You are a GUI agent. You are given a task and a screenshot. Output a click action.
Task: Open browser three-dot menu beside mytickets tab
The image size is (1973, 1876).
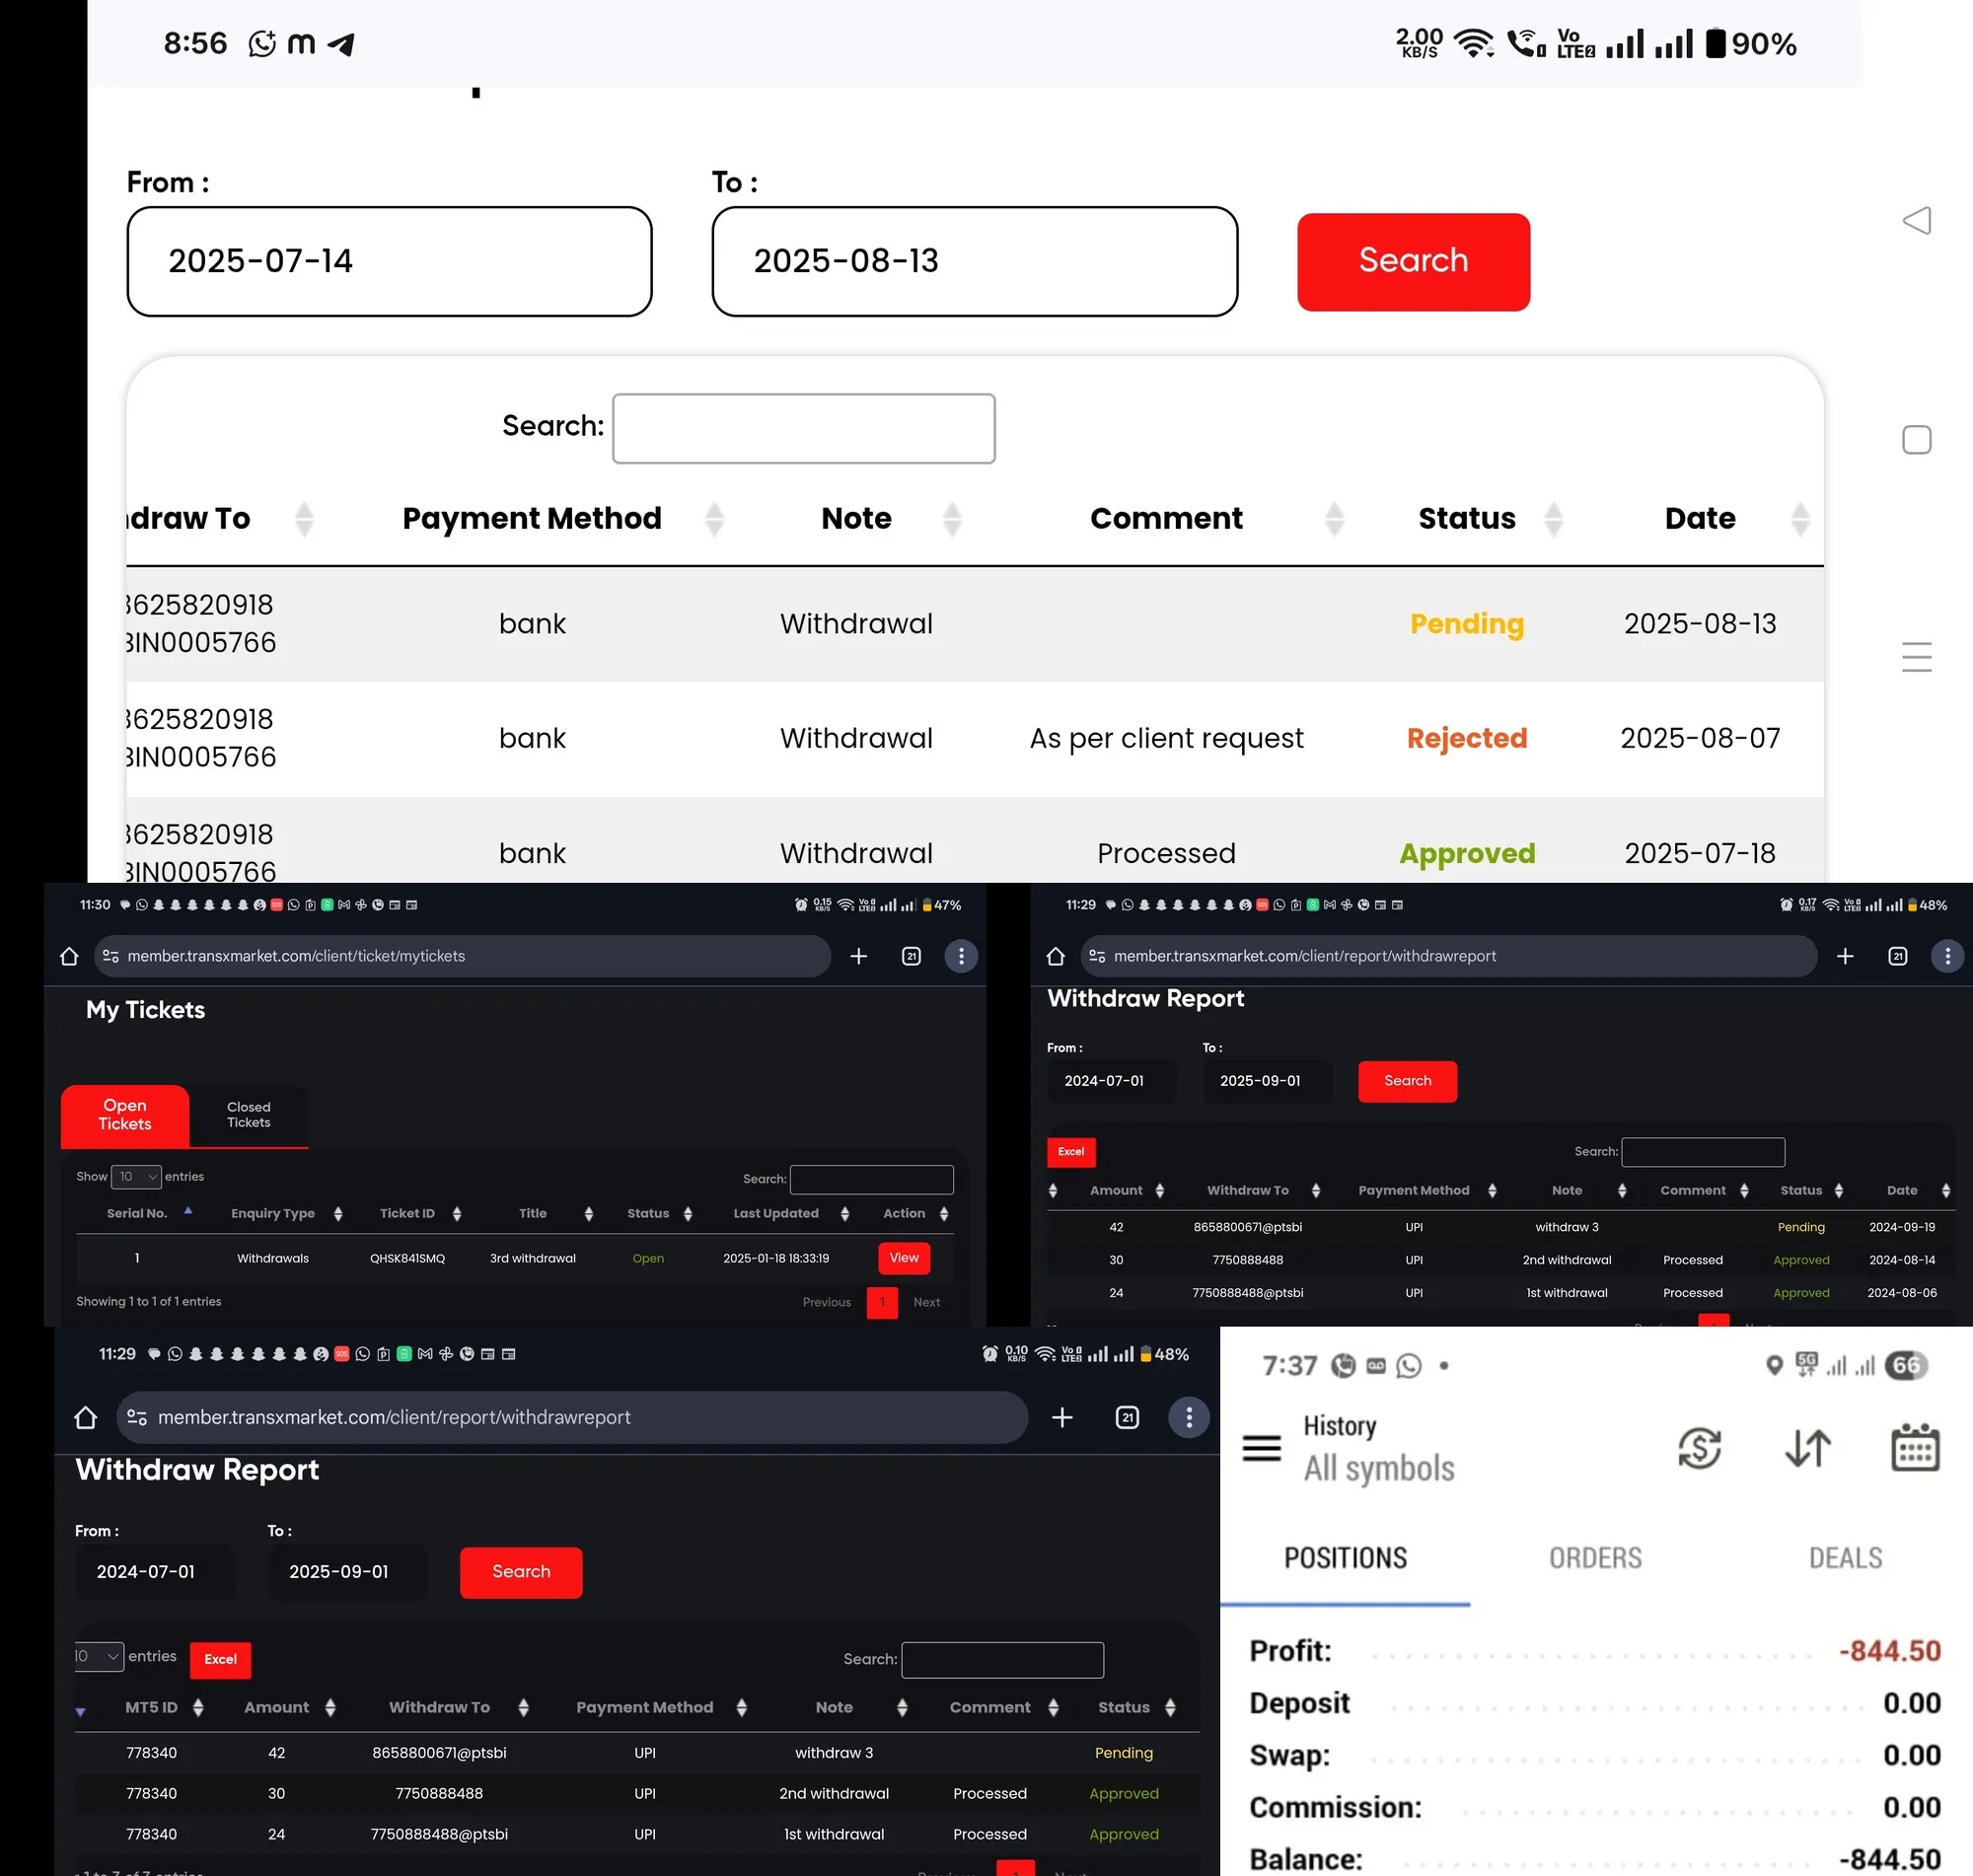(x=961, y=956)
